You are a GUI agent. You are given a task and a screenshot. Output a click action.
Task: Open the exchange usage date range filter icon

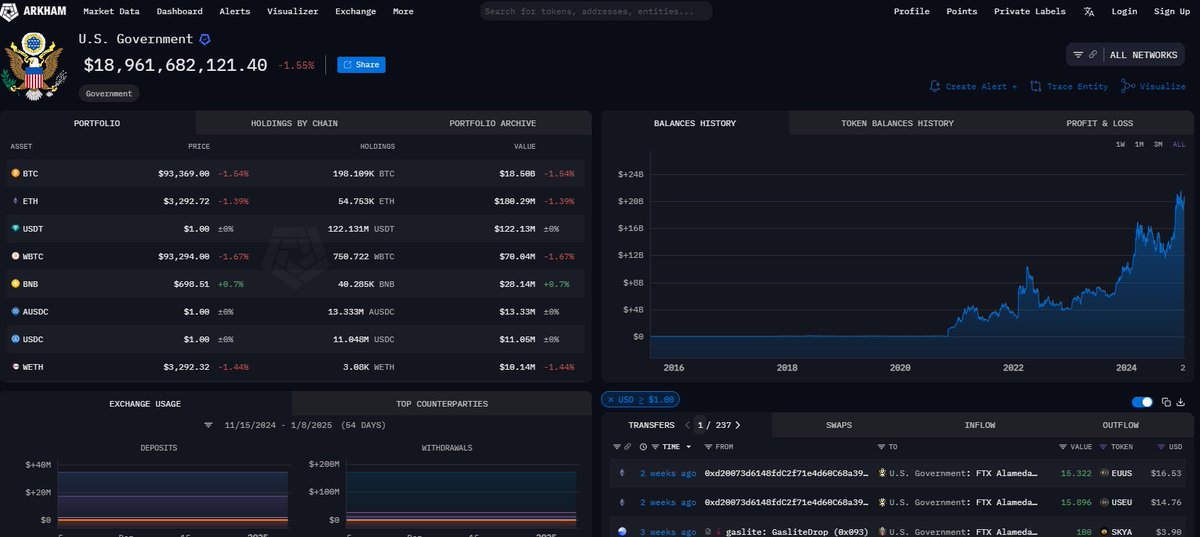[x=209, y=425]
